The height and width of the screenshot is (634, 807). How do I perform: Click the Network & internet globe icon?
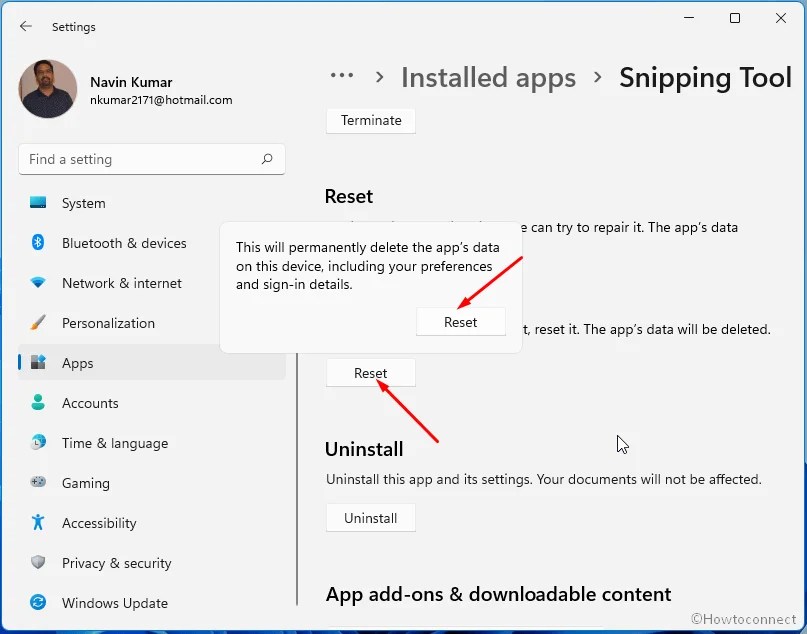tap(36, 283)
